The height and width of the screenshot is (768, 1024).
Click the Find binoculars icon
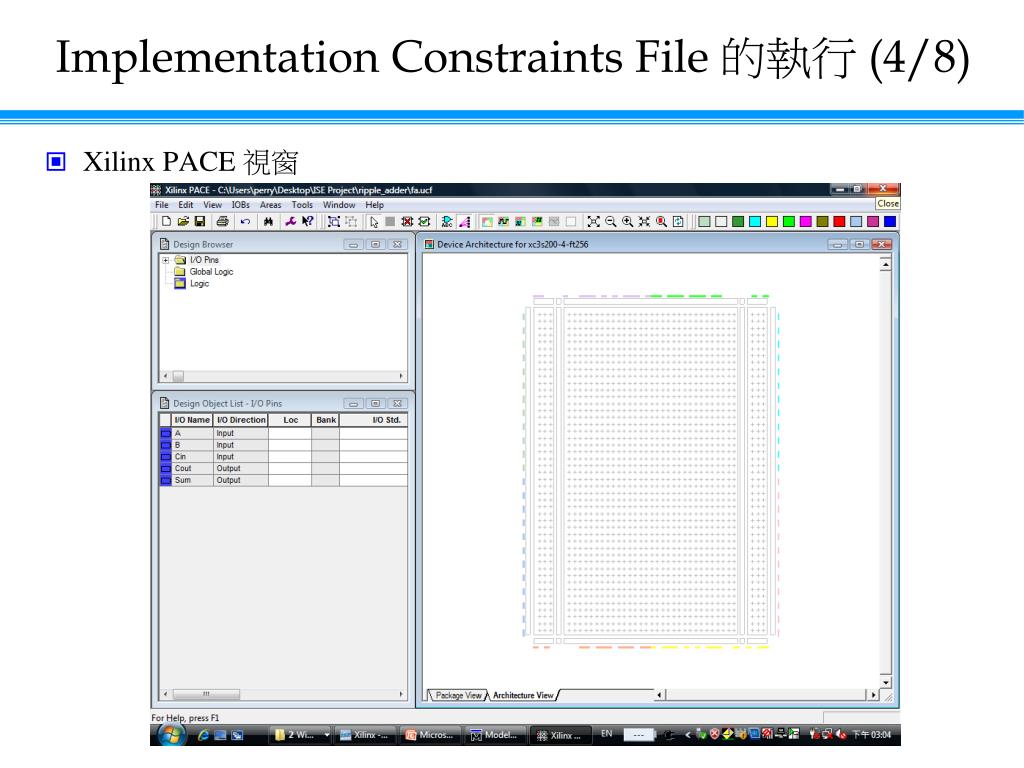268,221
